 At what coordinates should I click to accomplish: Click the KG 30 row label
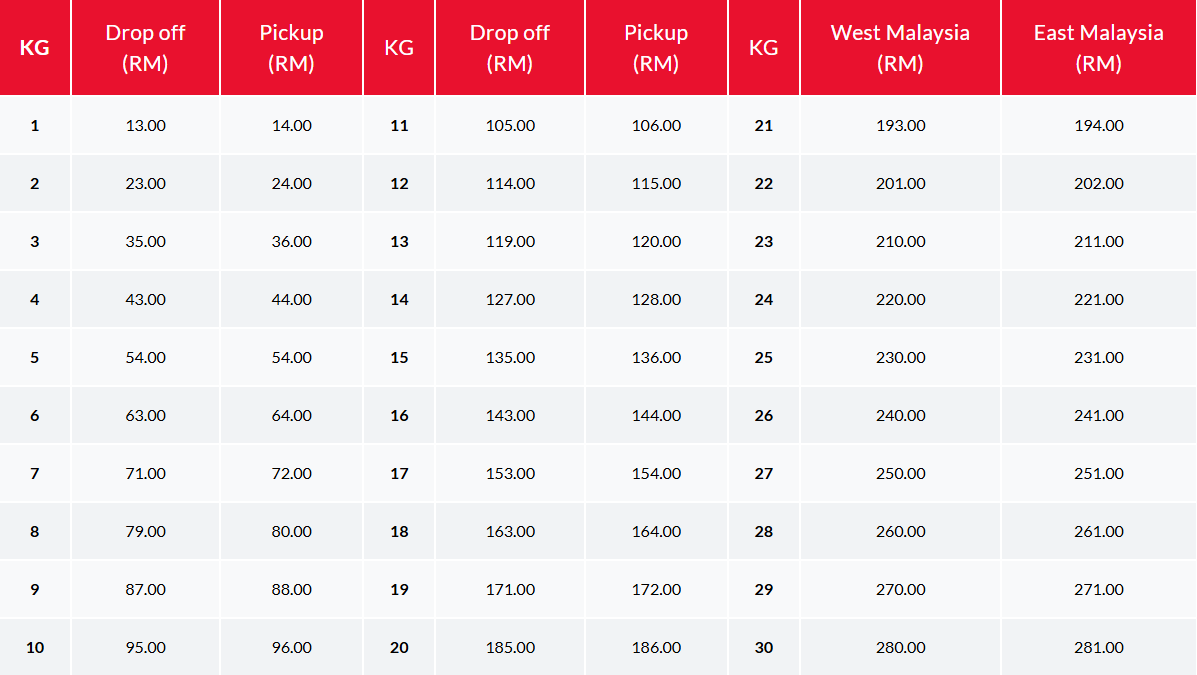click(x=764, y=648)
